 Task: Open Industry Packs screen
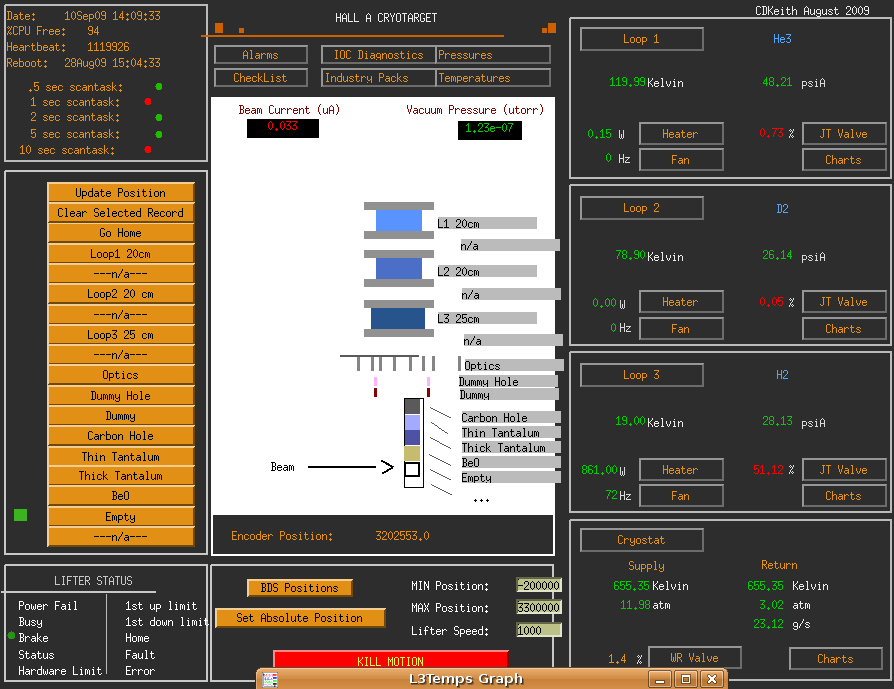coord(379,78)
